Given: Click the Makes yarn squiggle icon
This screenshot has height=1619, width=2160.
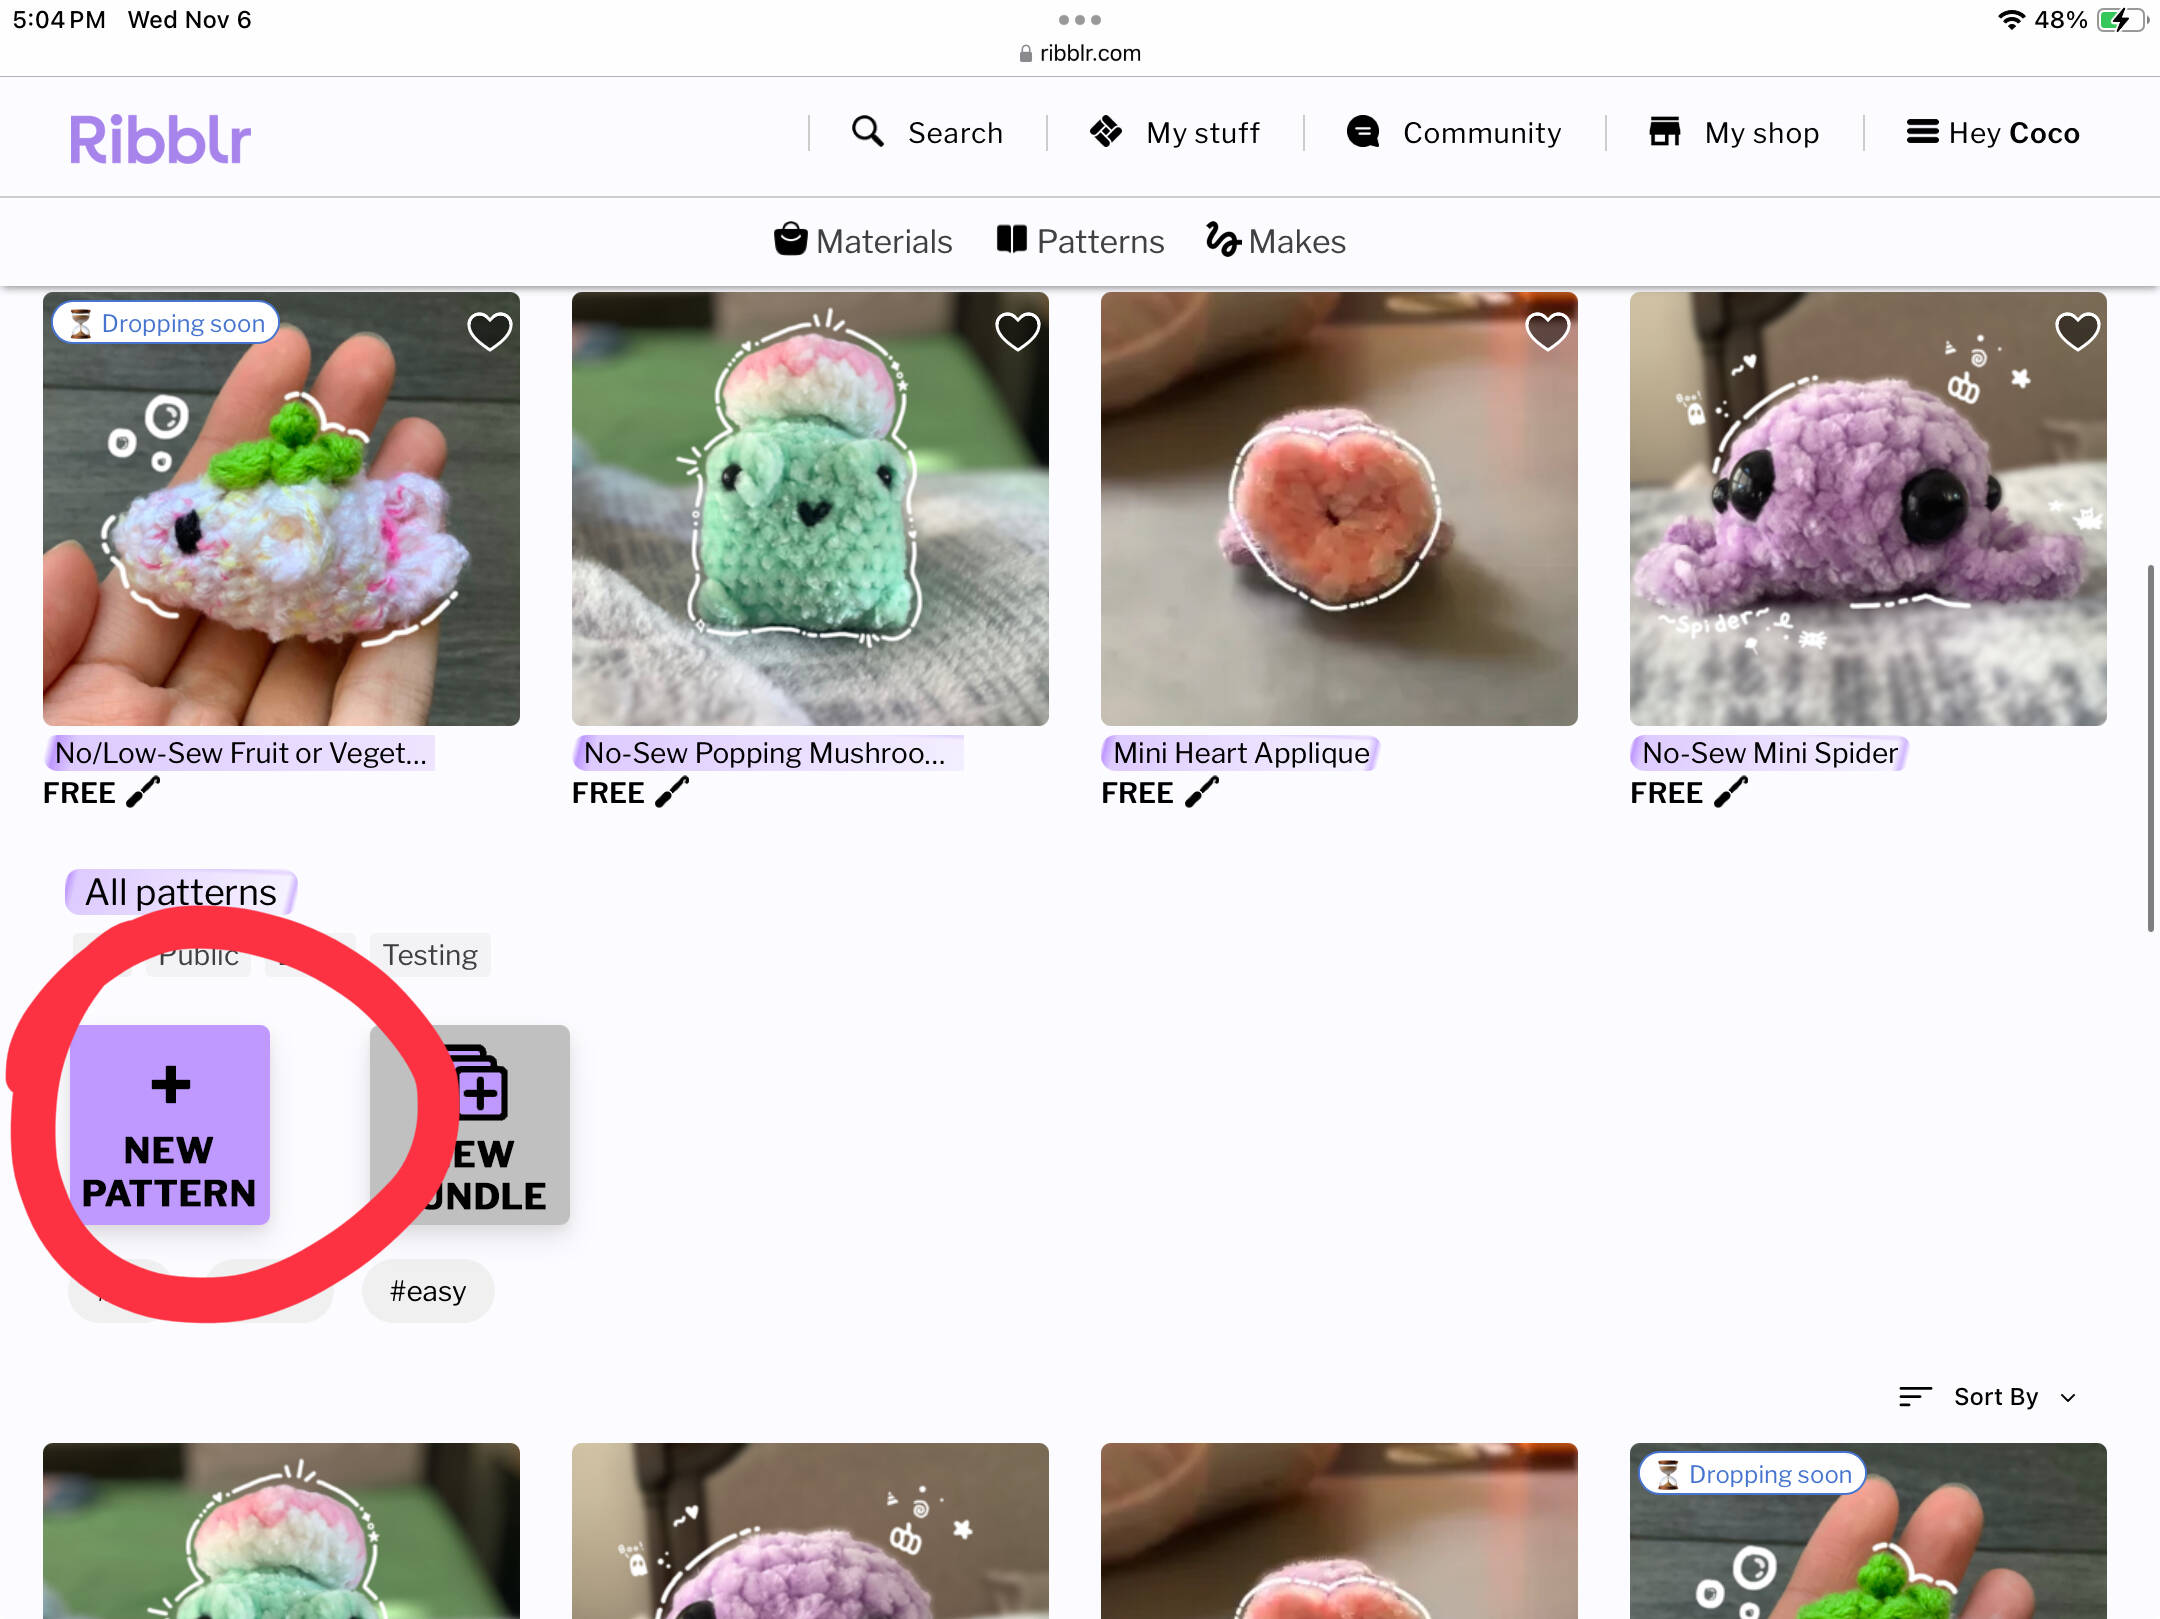Looking at the screenshot, I should [1223, 240].
